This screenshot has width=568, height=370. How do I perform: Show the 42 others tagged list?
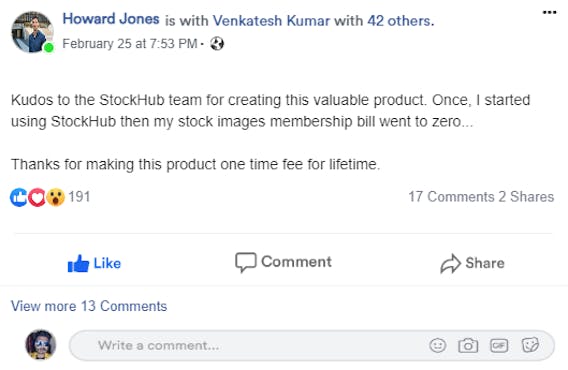click(401, 21)
